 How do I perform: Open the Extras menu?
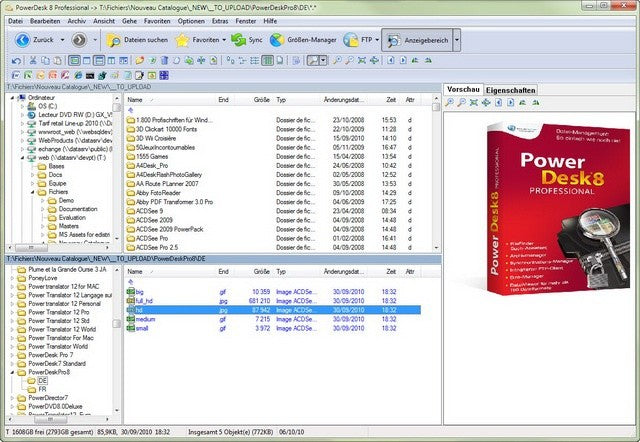point(220,21)
